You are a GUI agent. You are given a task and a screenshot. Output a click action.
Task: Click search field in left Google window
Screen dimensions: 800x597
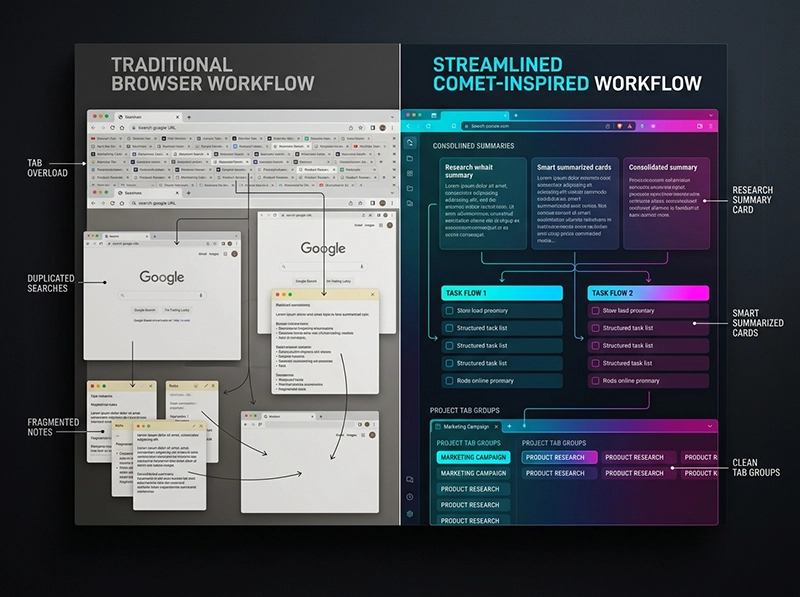(162, 295)
